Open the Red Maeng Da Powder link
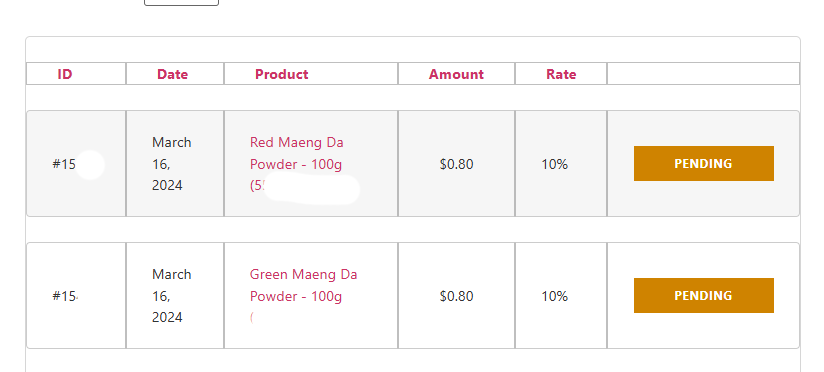824x372 pixels. pos(296,153)
